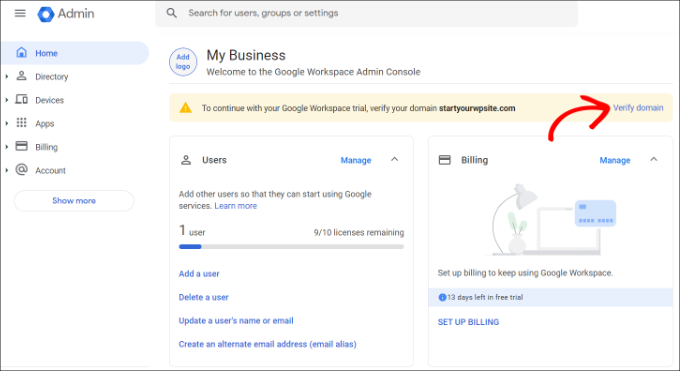Click the Users card person icon

tap(186, 160)
